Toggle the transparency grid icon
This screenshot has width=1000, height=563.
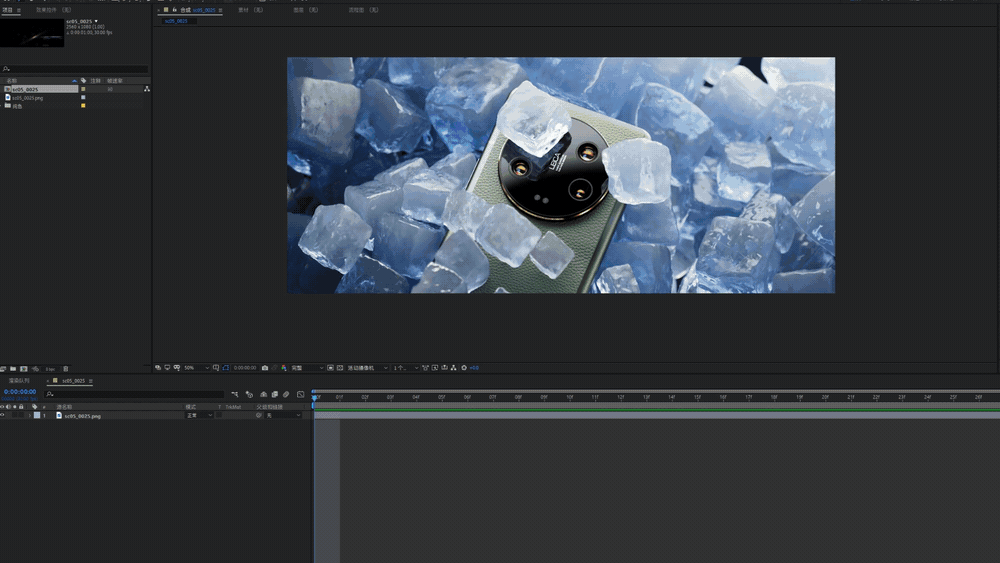[x=340, y=368]
